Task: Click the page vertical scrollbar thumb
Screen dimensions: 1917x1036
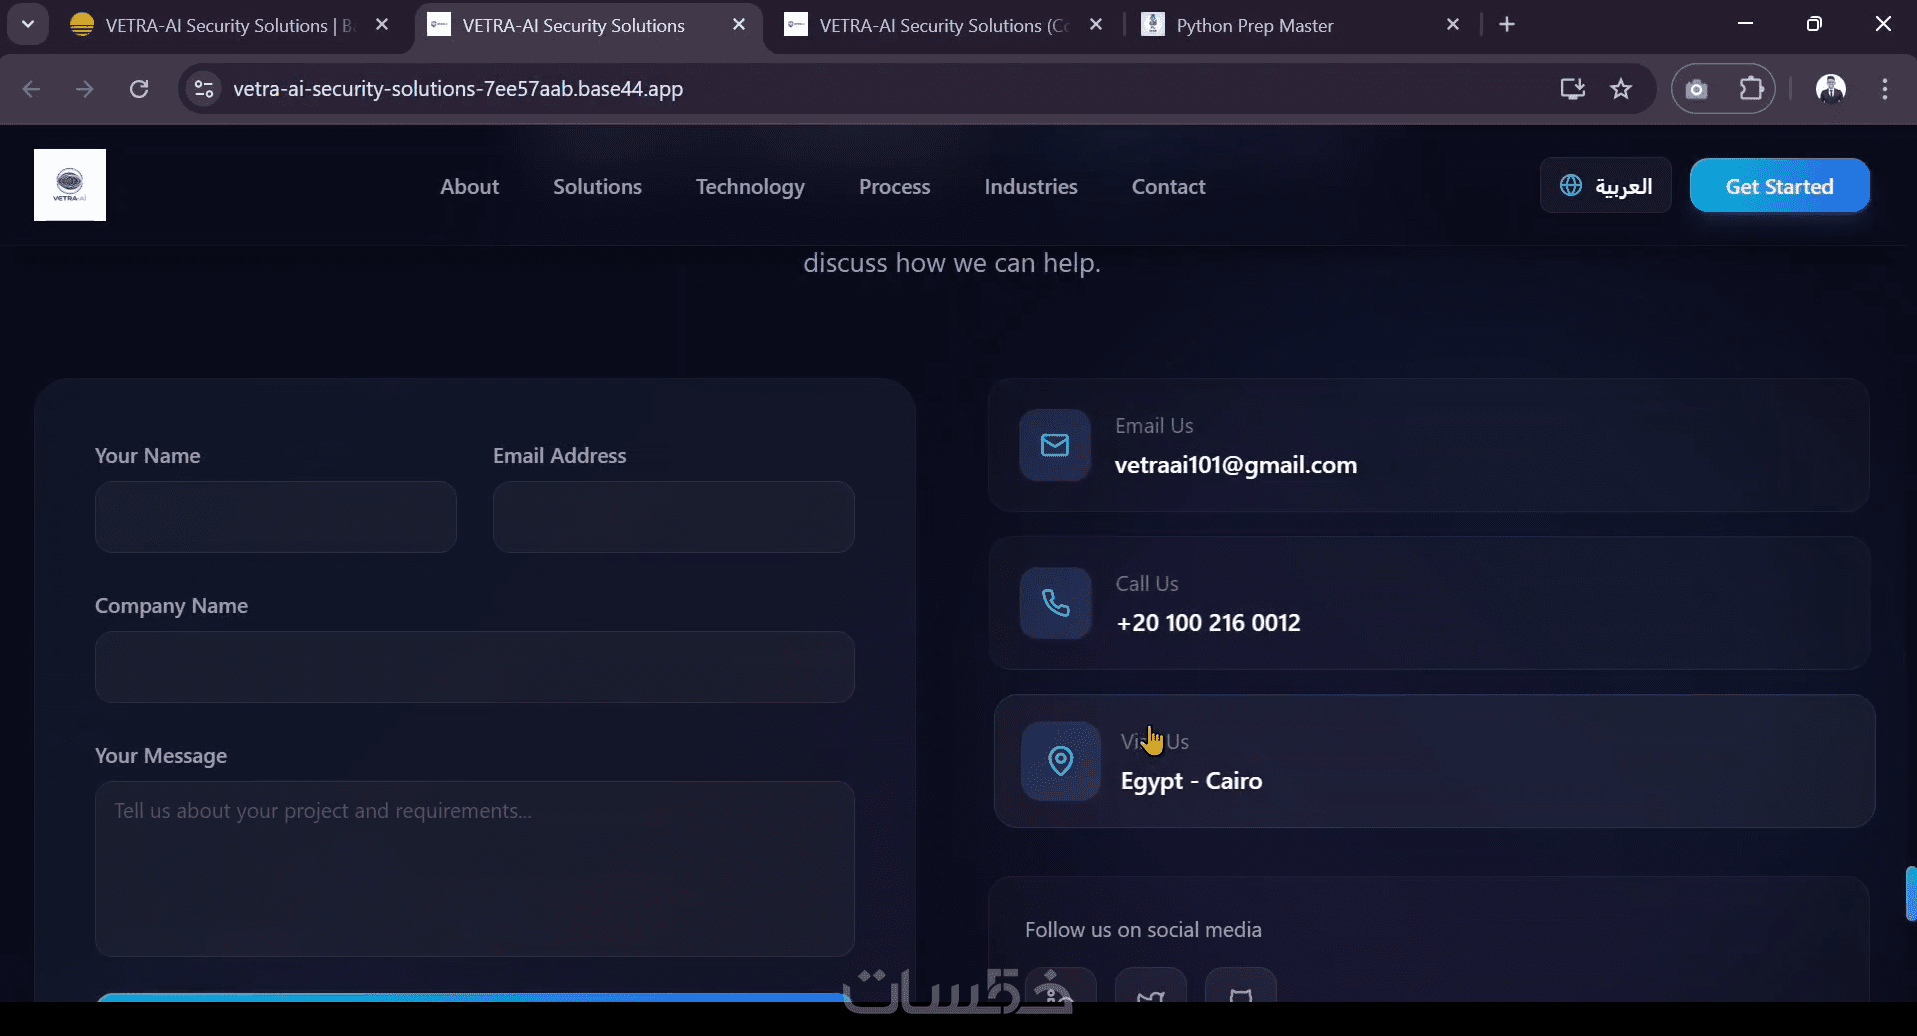Action: pos(1911,894)
